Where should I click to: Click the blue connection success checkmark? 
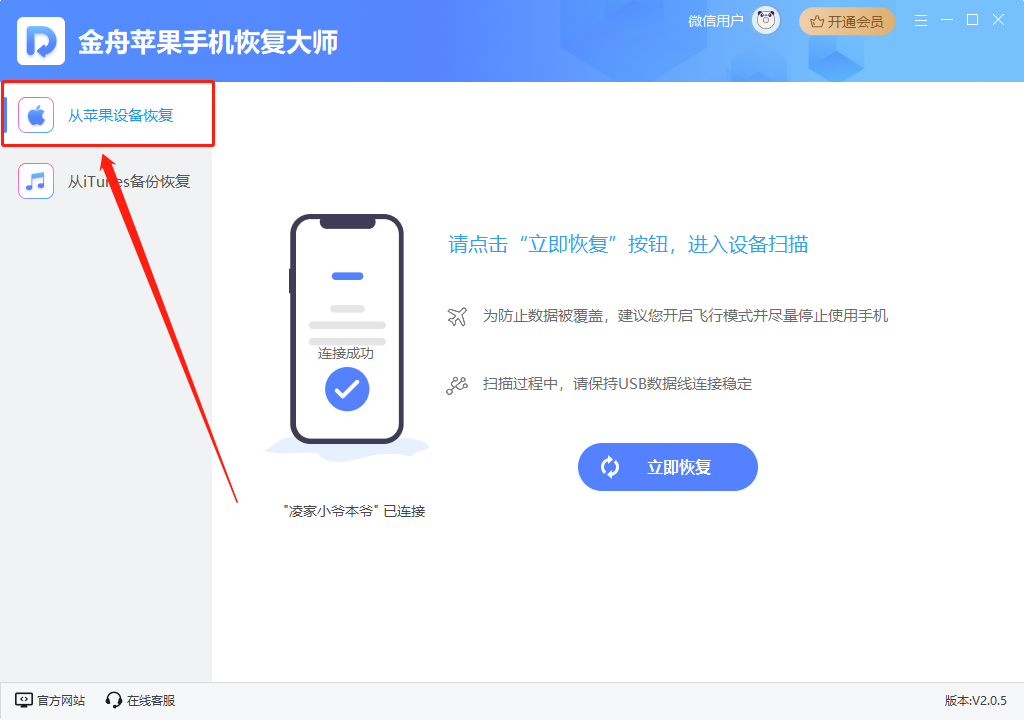347,389
